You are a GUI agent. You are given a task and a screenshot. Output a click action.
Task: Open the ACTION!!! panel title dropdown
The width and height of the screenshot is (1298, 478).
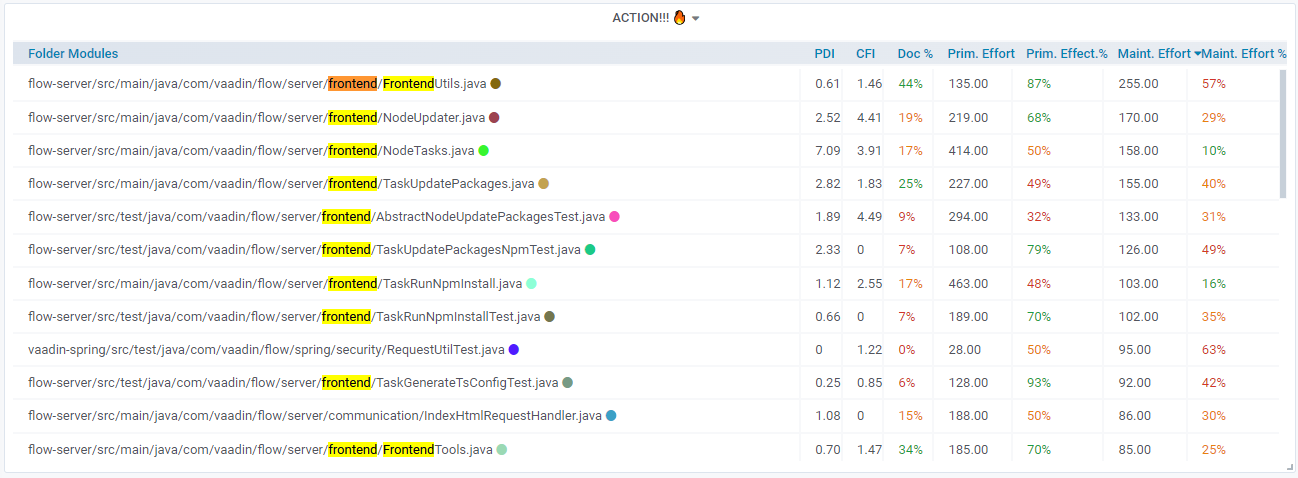[x=695, y=18]
